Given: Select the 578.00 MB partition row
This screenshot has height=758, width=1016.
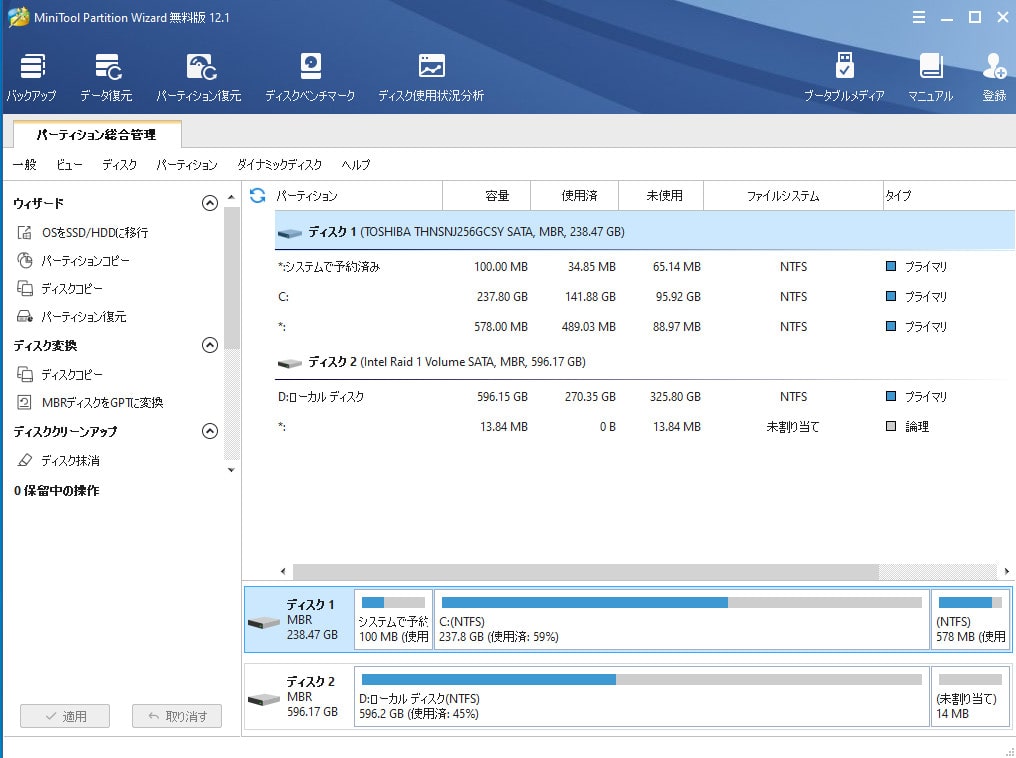Looking at the screenshot, I should click(x=645, y=327).
